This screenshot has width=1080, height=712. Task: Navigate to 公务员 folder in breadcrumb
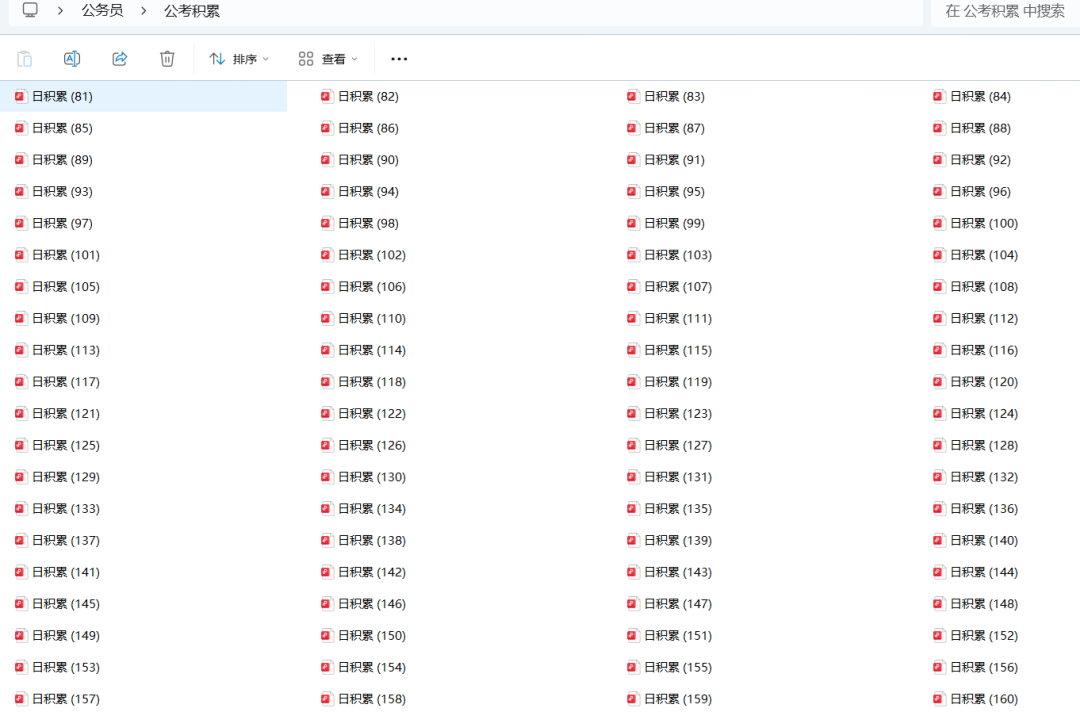pos(102,11)
